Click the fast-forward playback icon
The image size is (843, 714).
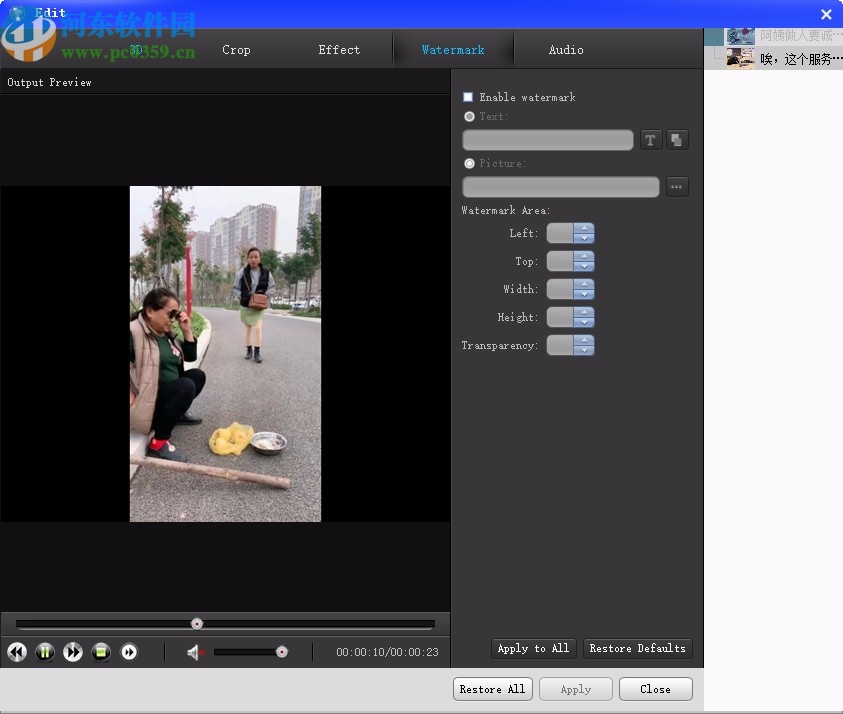(72, 651)
